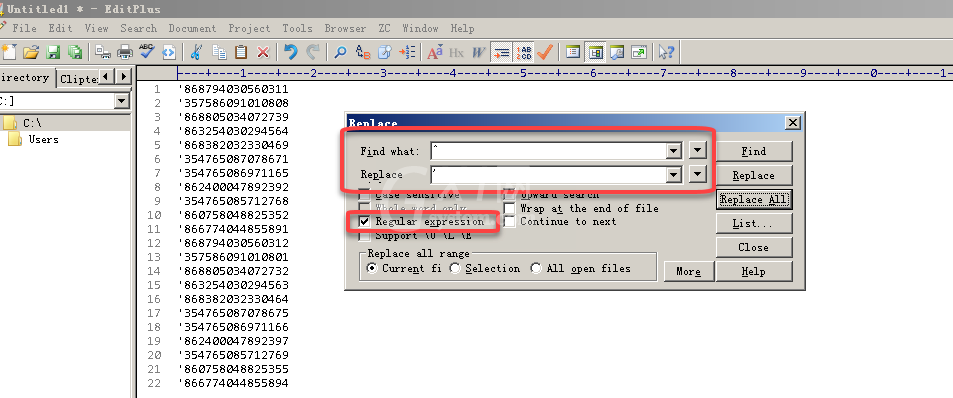Click the Print printer icon

point(125,52)
